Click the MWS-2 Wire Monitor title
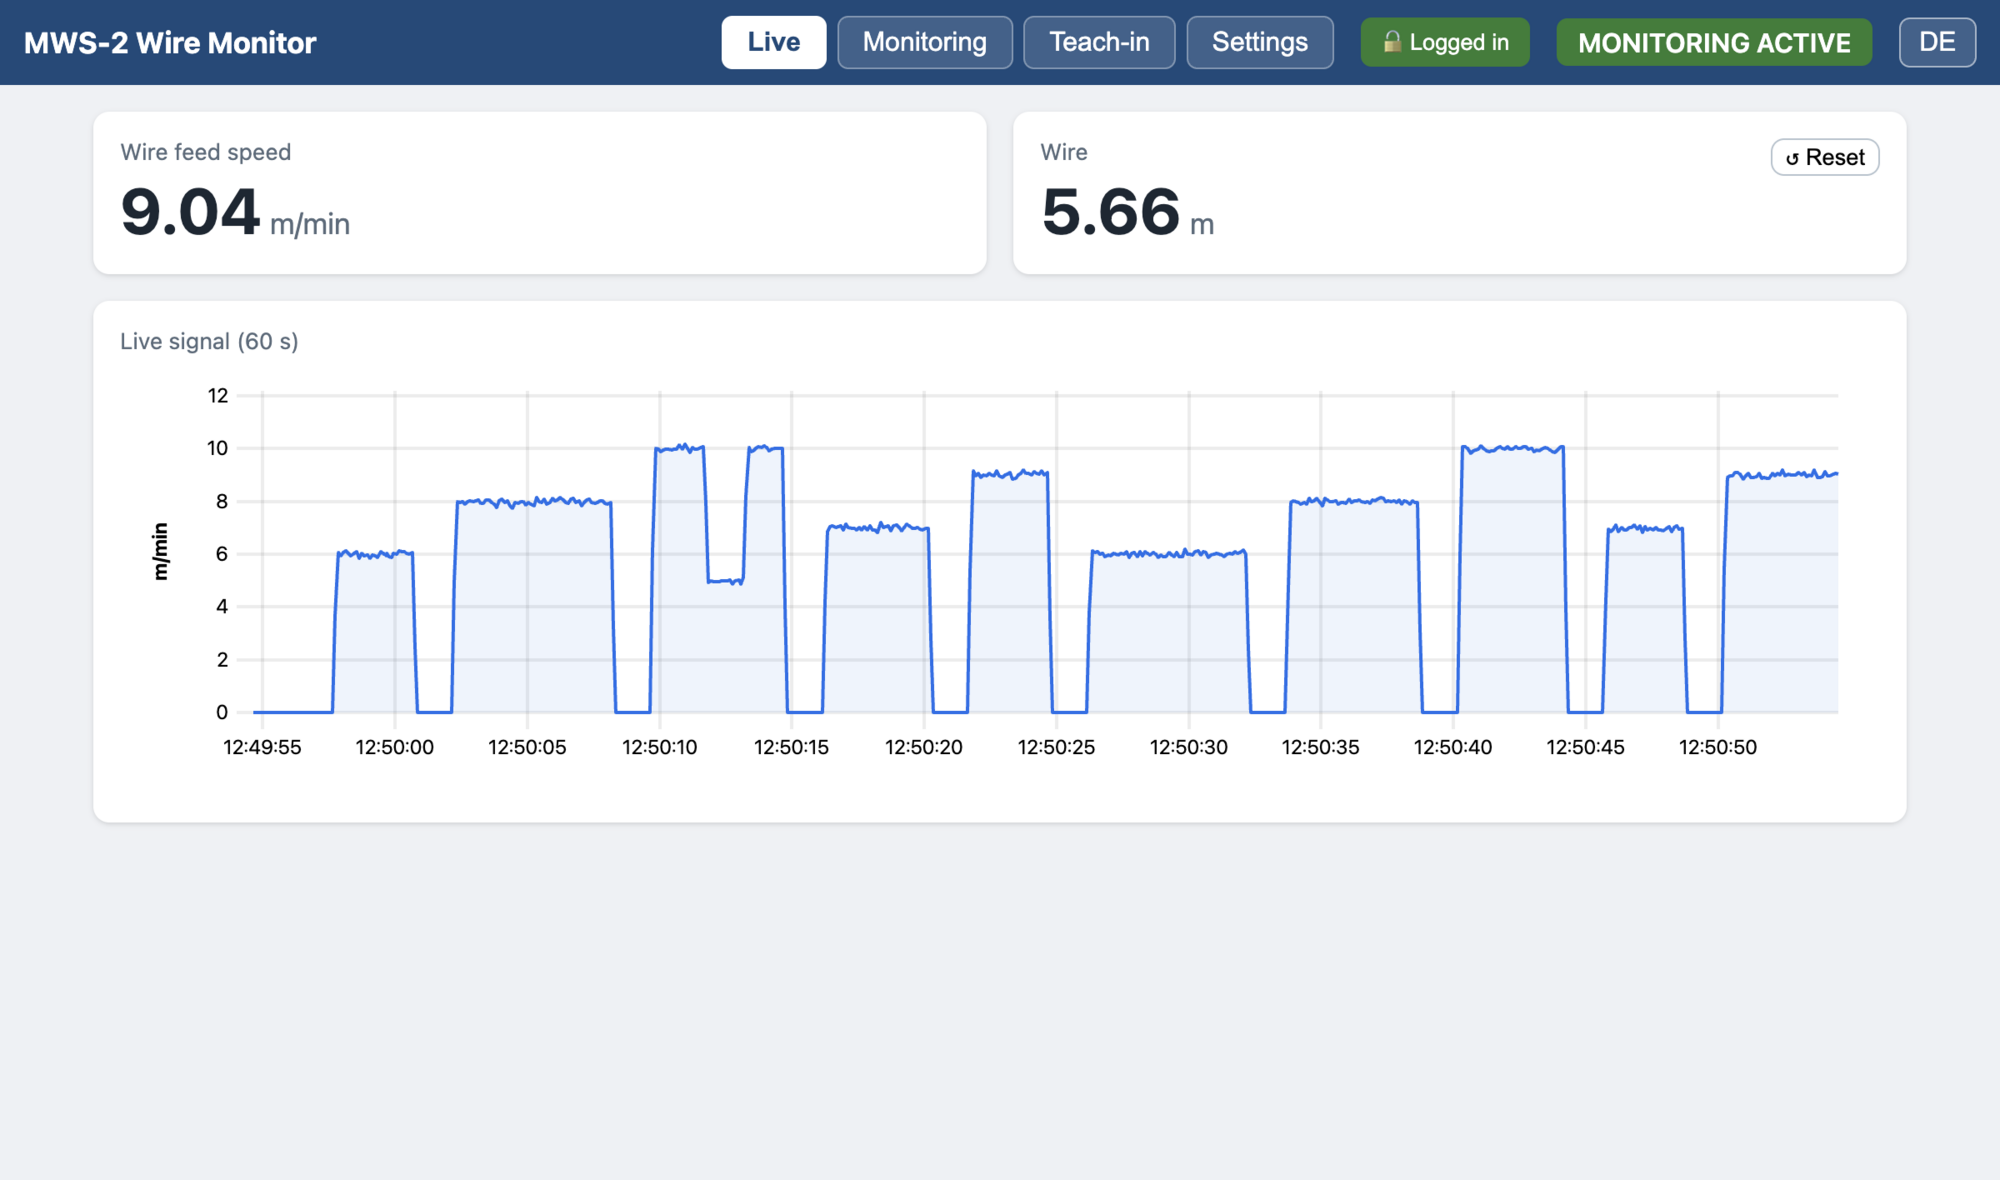The height and width of the screenshot is (1180, 2000). (170, 43)
